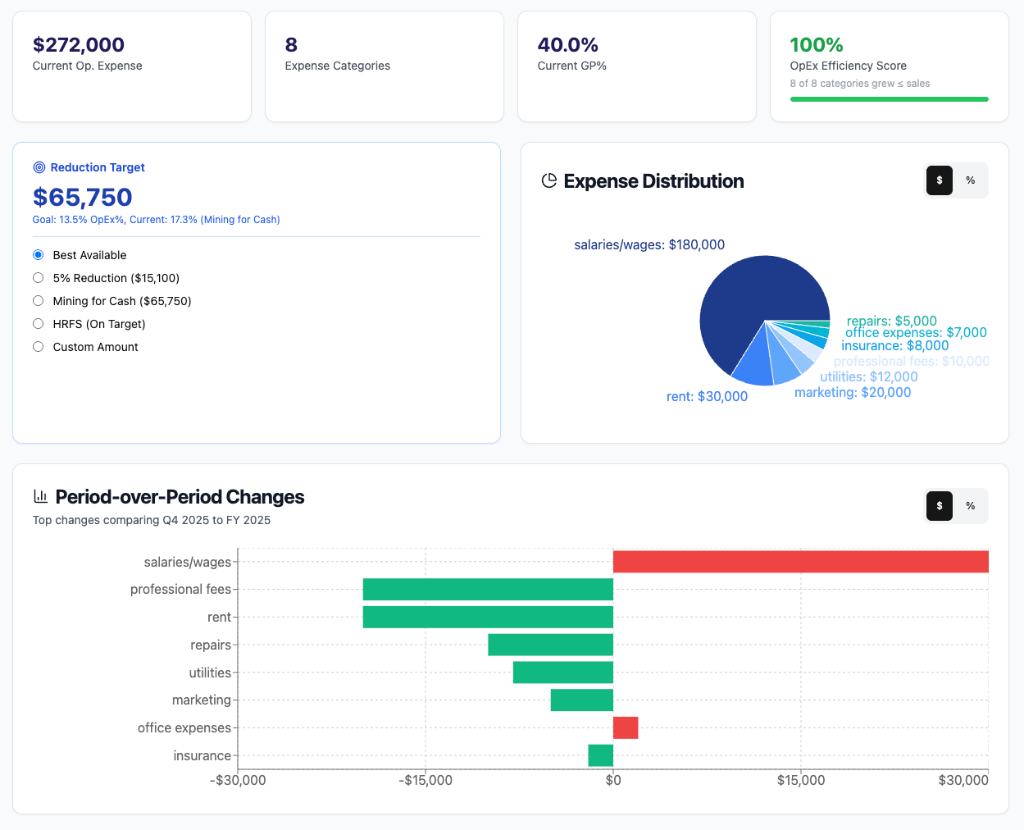Screen dimensions: 1024x830
Task: Click the 'office expenses' axis label
Action: click(x=184, y=727)
